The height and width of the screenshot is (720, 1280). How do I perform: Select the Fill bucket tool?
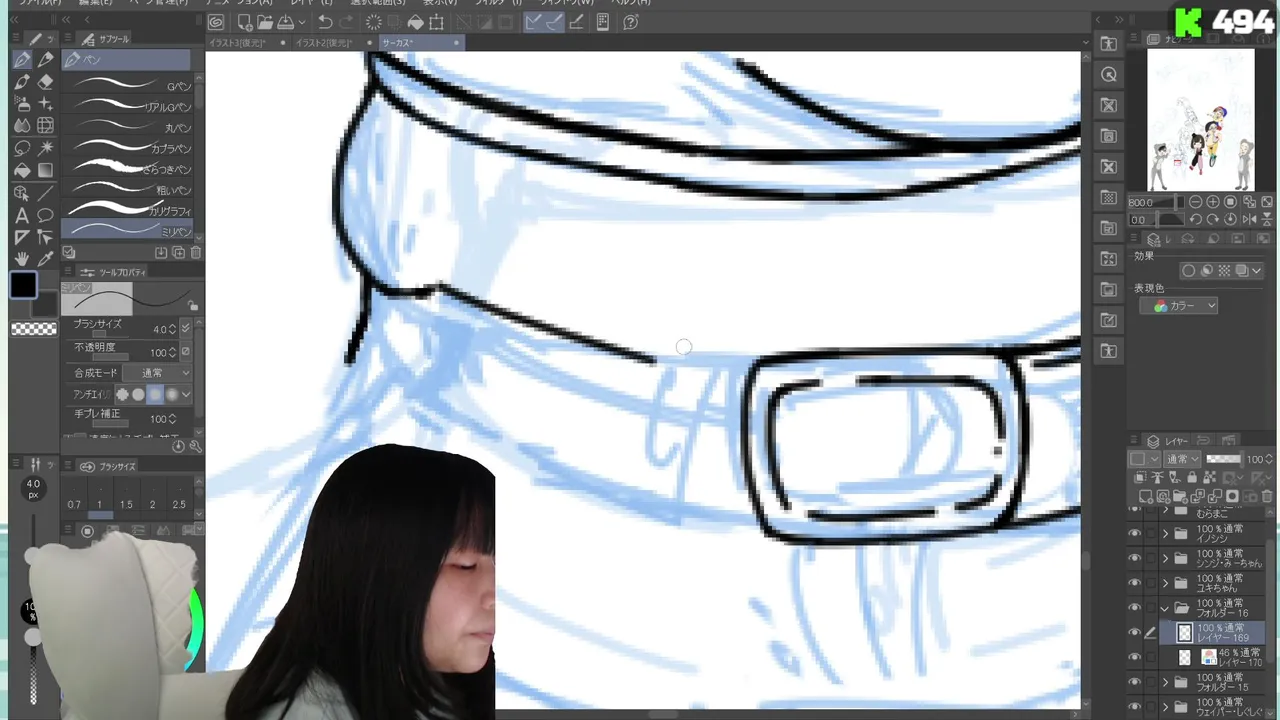pos(22,170)
